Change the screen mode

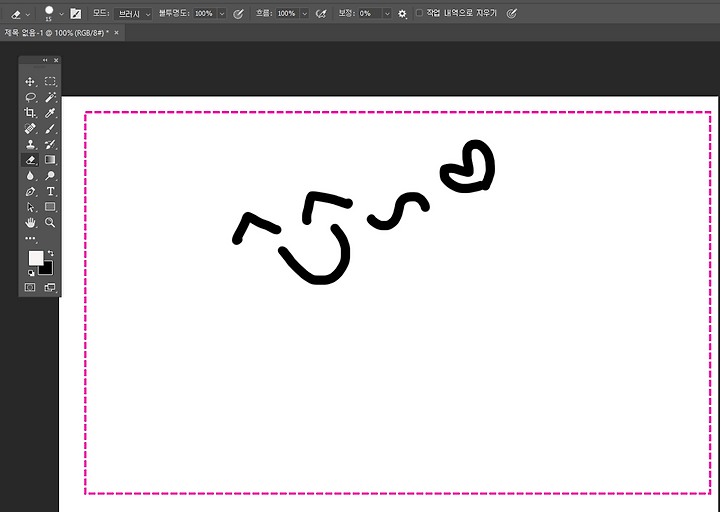click(50, 287)
